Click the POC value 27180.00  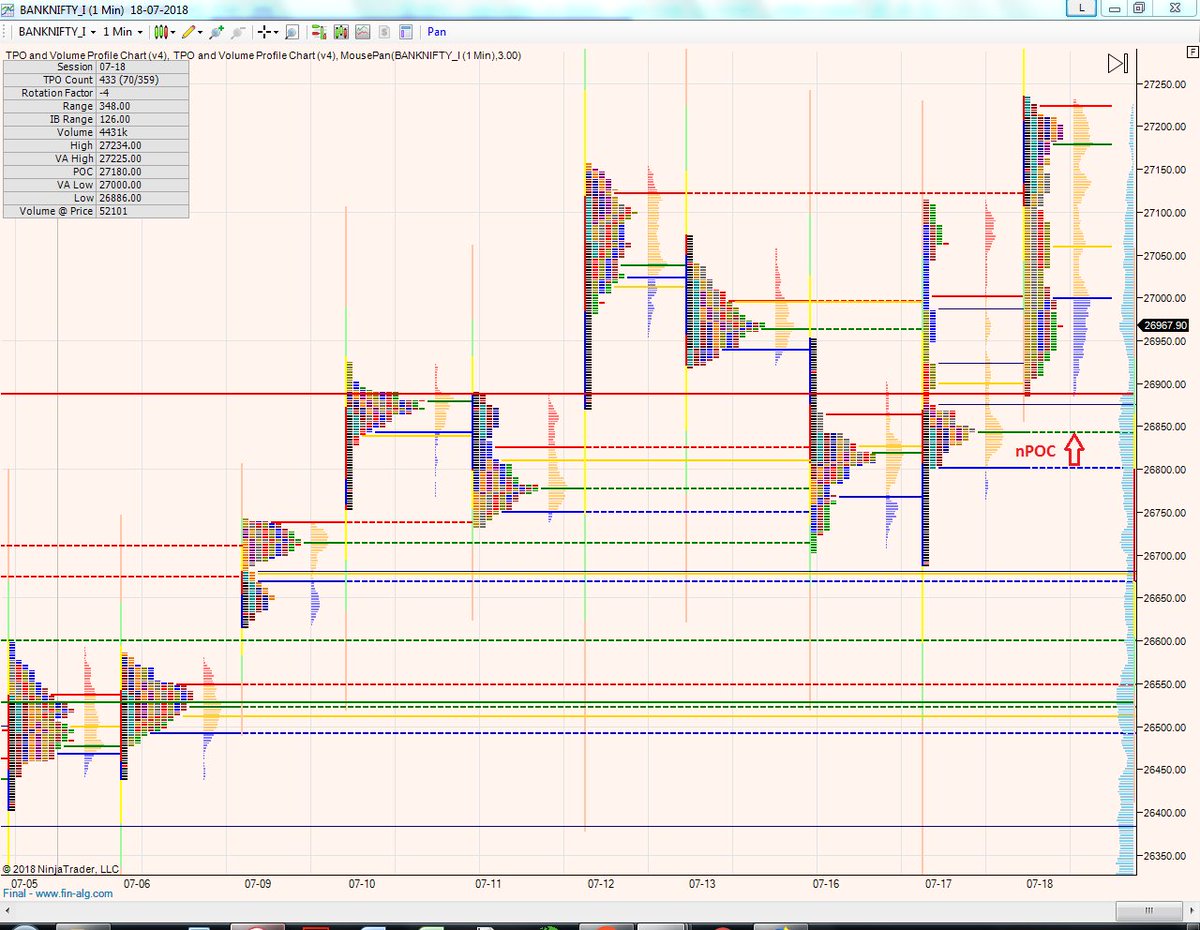coord(120,171)
